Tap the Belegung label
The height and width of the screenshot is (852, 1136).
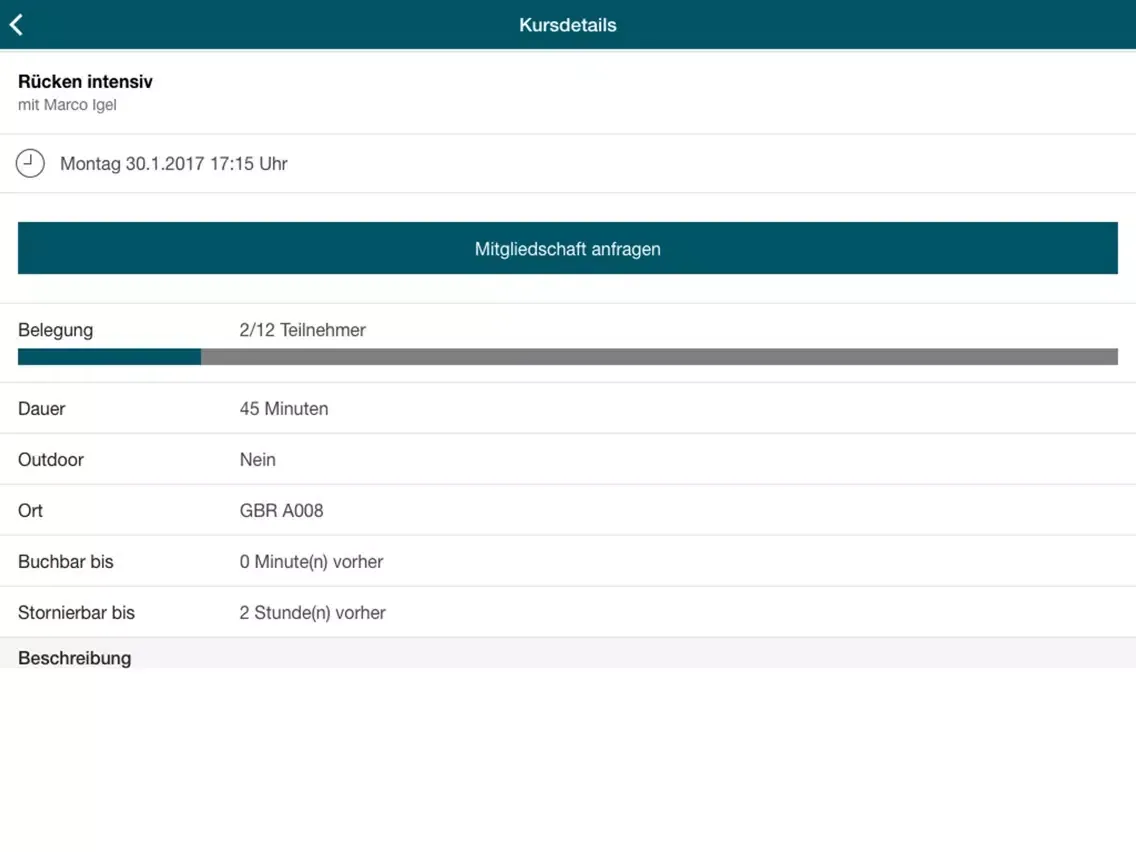click(x=56, y=330)
